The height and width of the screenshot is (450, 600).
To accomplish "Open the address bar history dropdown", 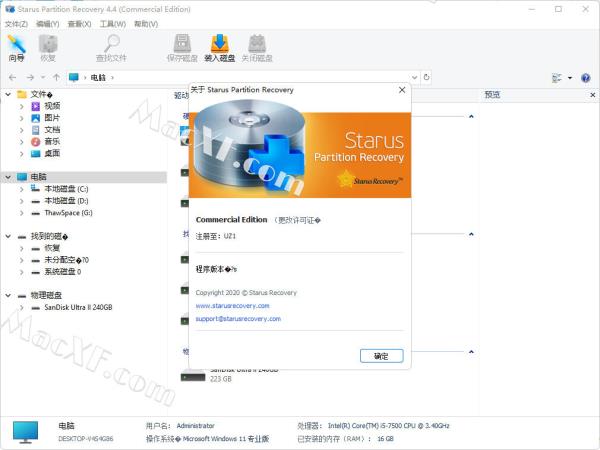I will [414, 78].
